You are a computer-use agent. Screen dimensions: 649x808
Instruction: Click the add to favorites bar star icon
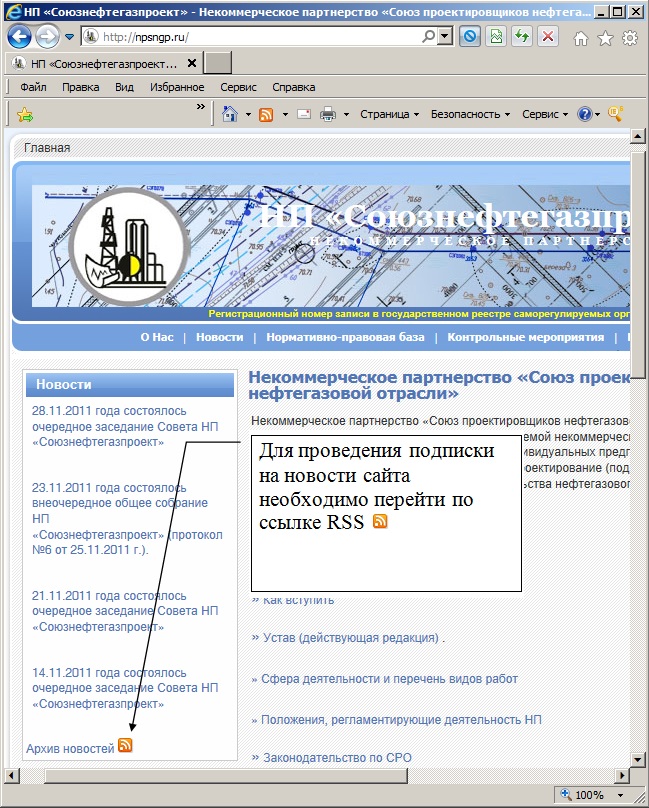pyautogui.click(x=24, y=114)
